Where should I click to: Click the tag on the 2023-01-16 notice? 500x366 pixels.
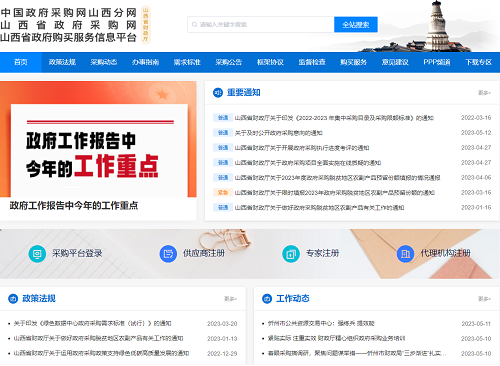tap(223, 208)
